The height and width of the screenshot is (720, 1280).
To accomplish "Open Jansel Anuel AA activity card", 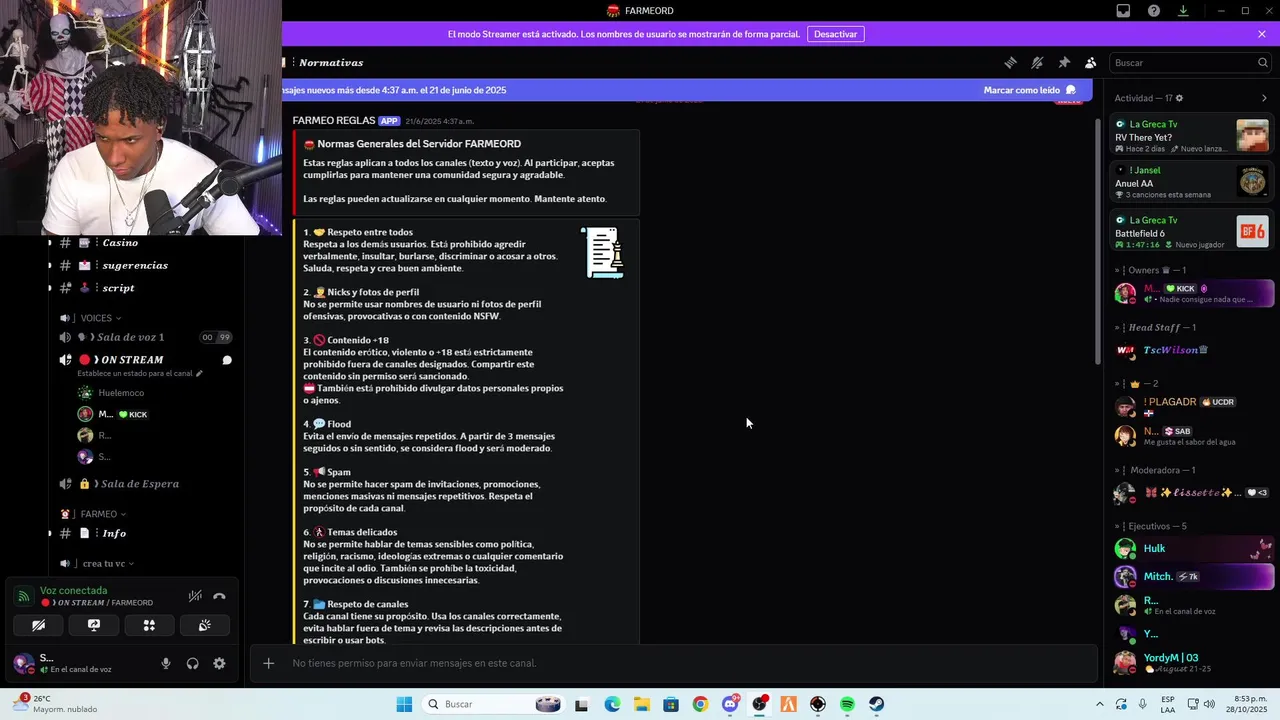I will coord(1192,182).
